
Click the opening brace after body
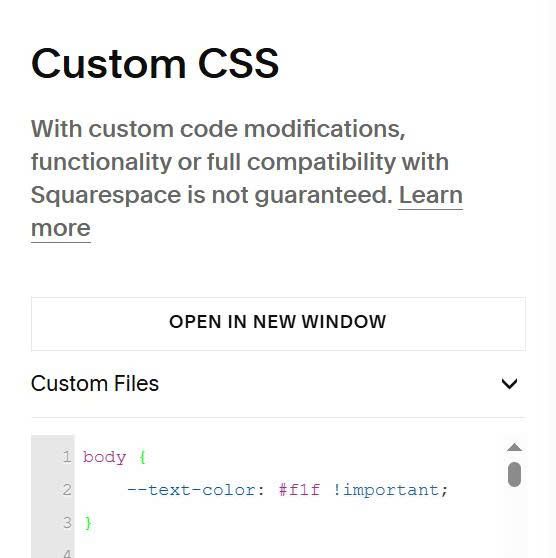[142, 457]
